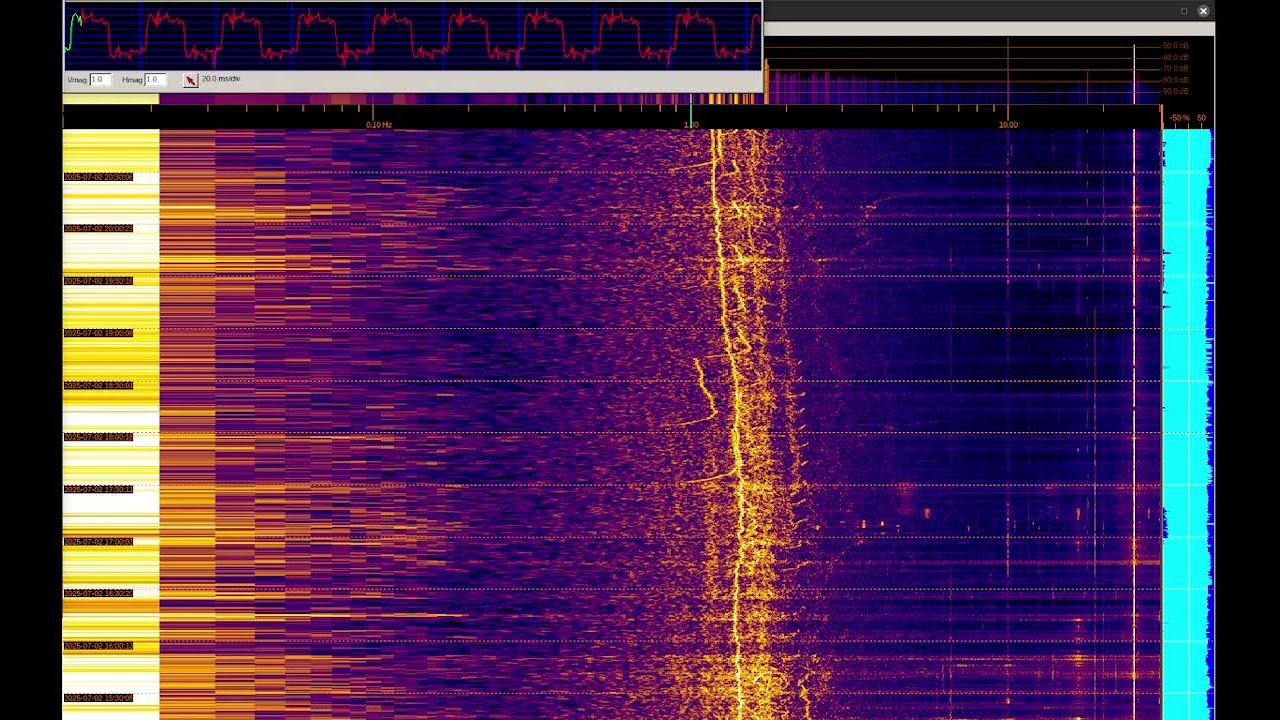Click the 2025-07-02 16:00 timestamp marker
This screenshot has height=720, width=1280.
pos(98,646)
